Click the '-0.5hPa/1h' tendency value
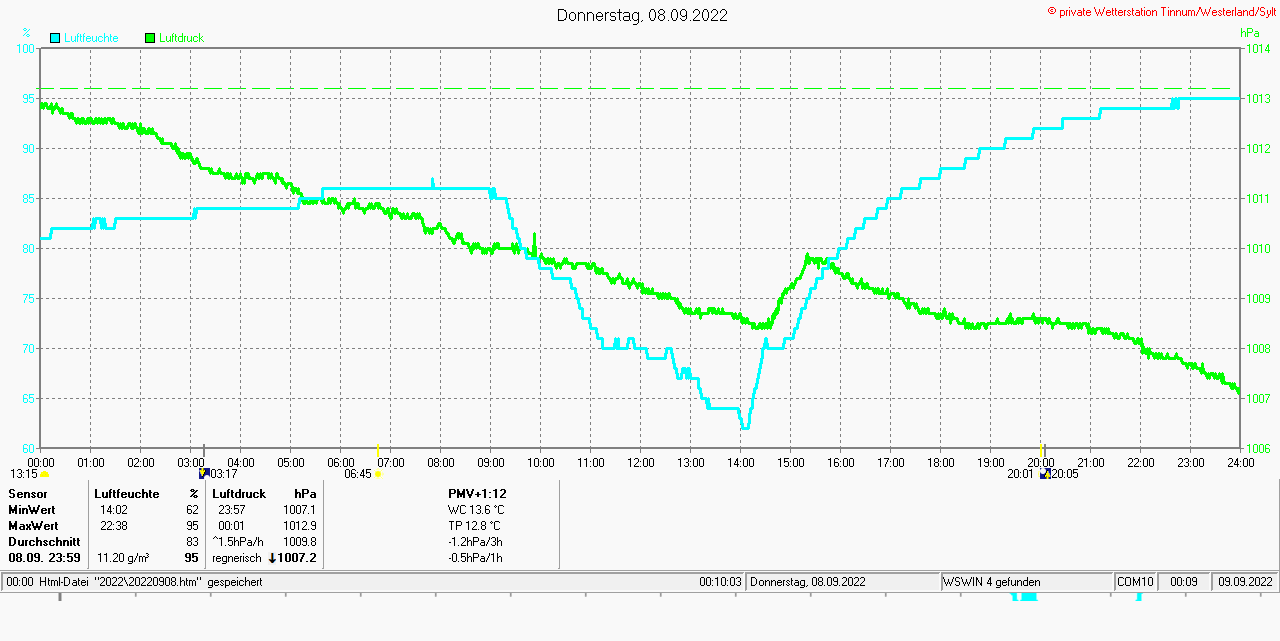Screen dimensions: 1280x641 (476, 558)
